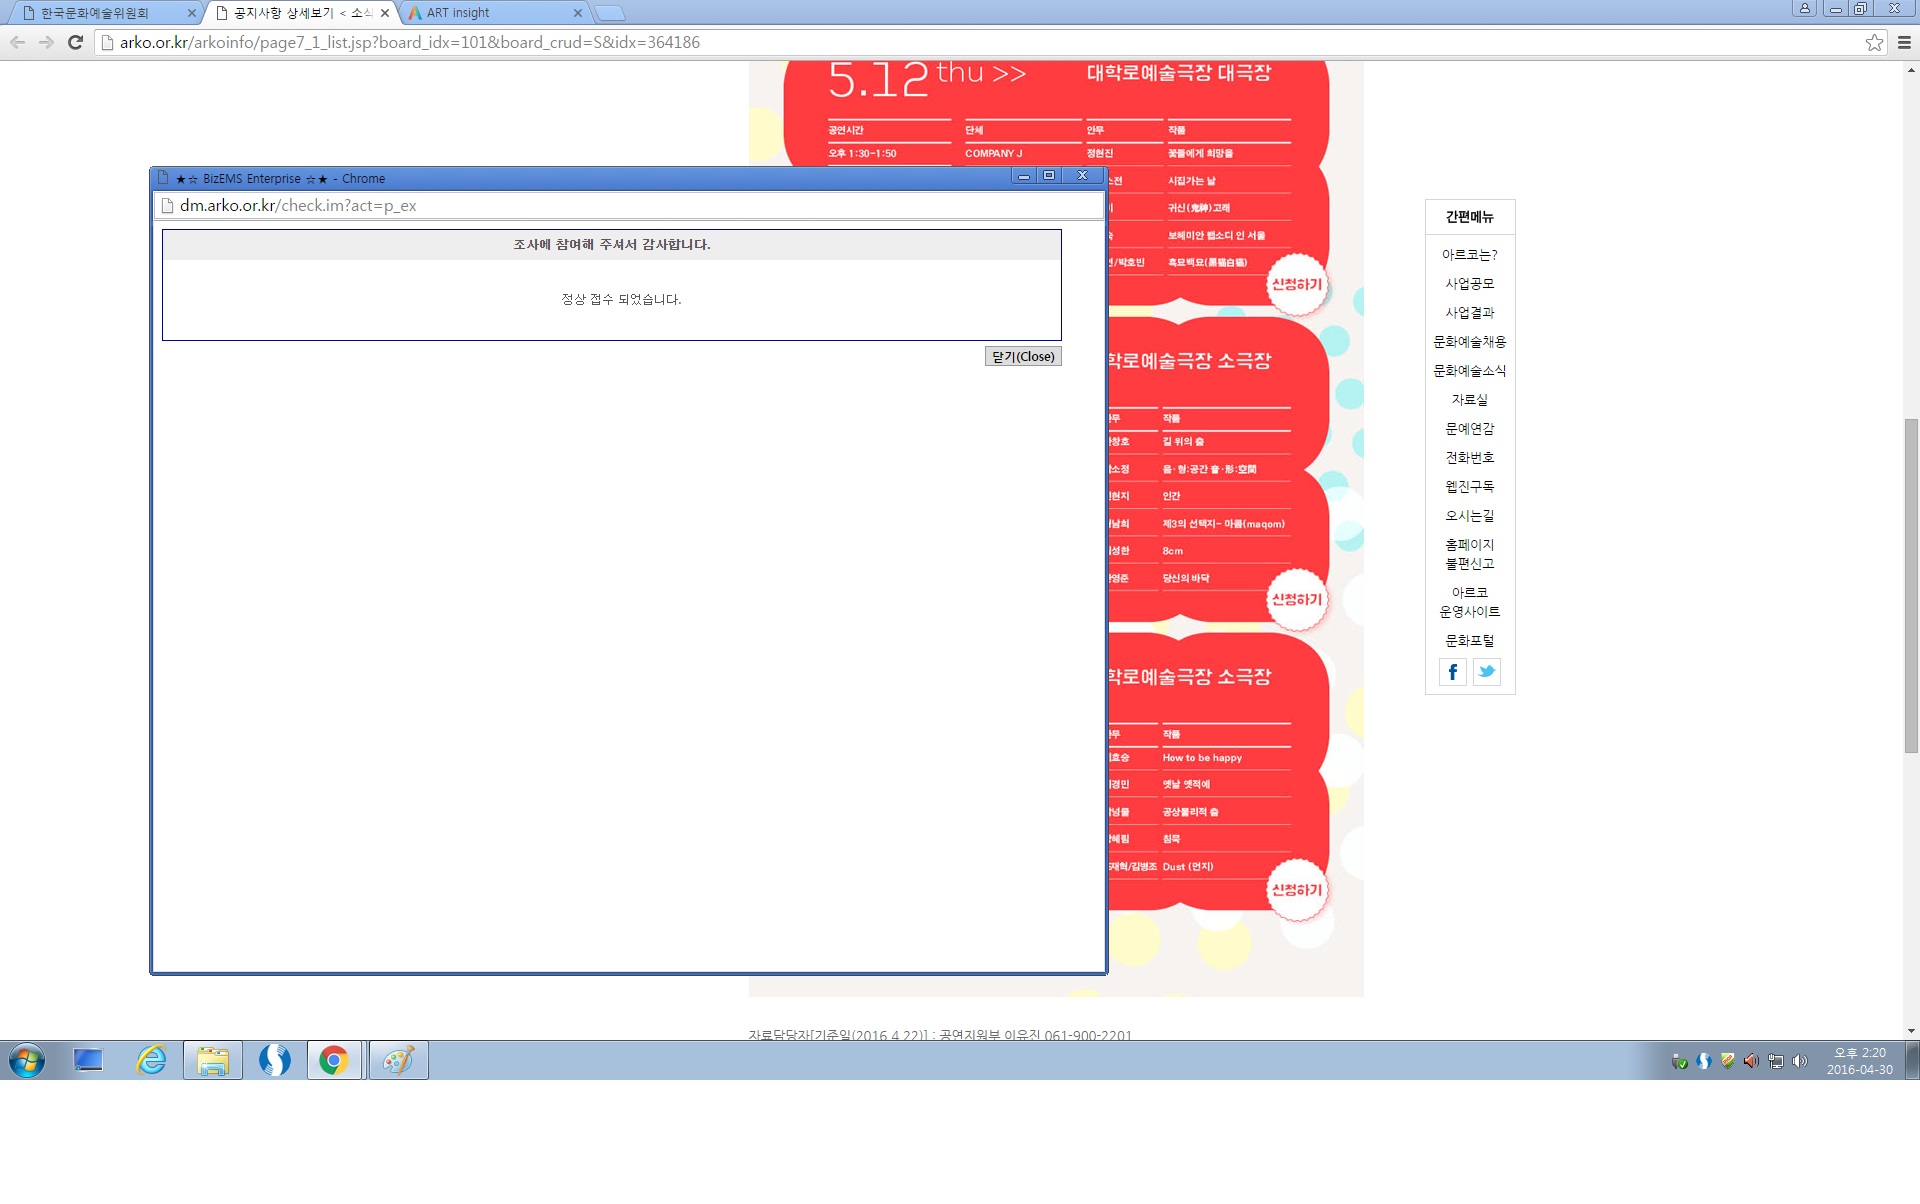Click the volume speaker icon in tray

pos(1799,1061)
